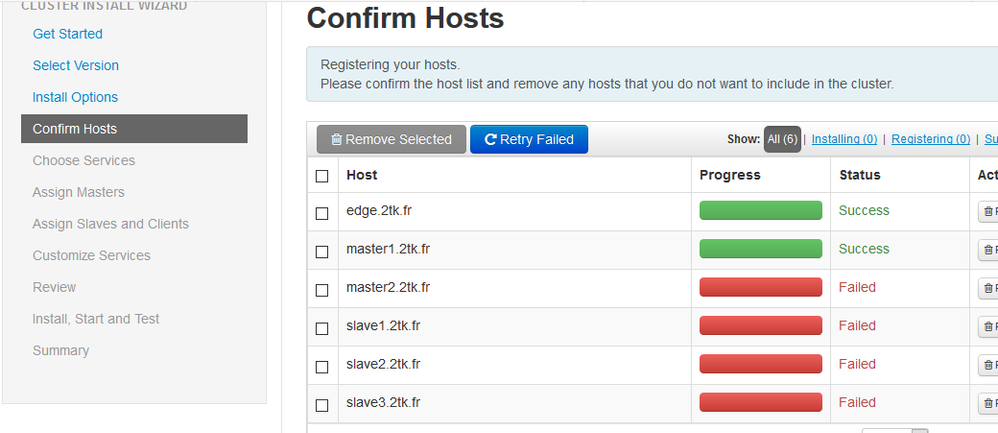998x433 pixels.
Task: Show all hosts with All (6) filter
Action: tap(782, 140)
